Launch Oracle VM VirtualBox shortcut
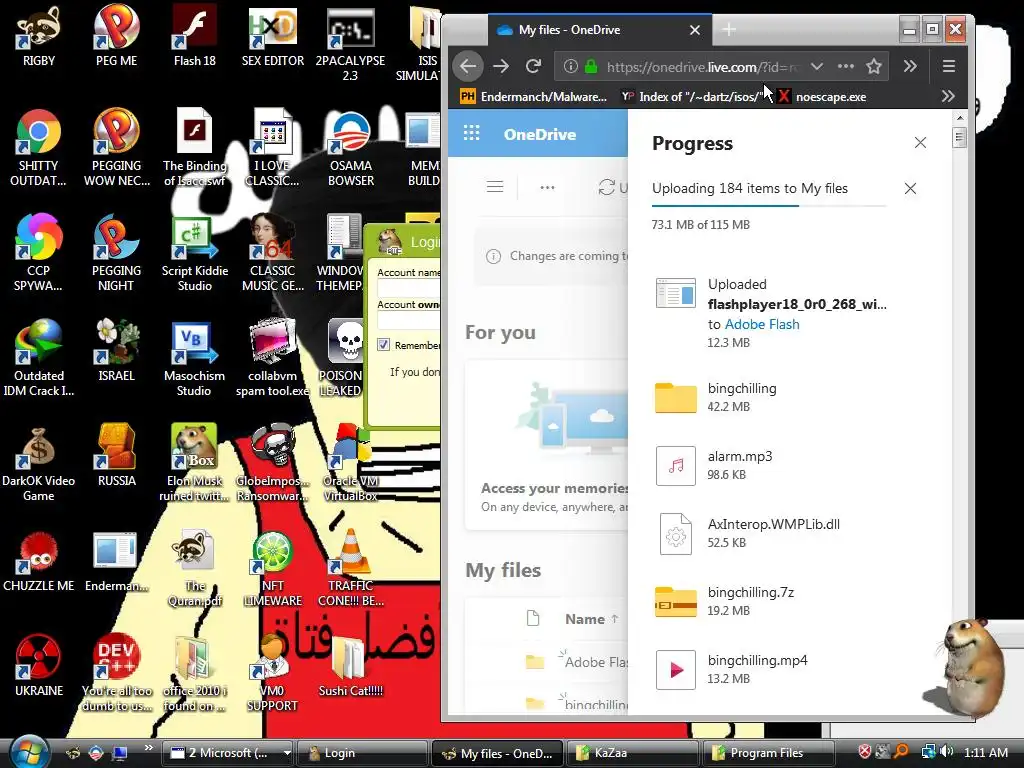This screenshot has height=768, width=1024. click(351, 464)
